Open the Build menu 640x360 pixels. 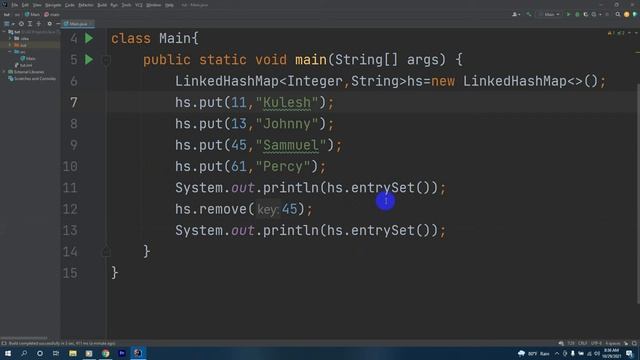(x=102, y=5)
